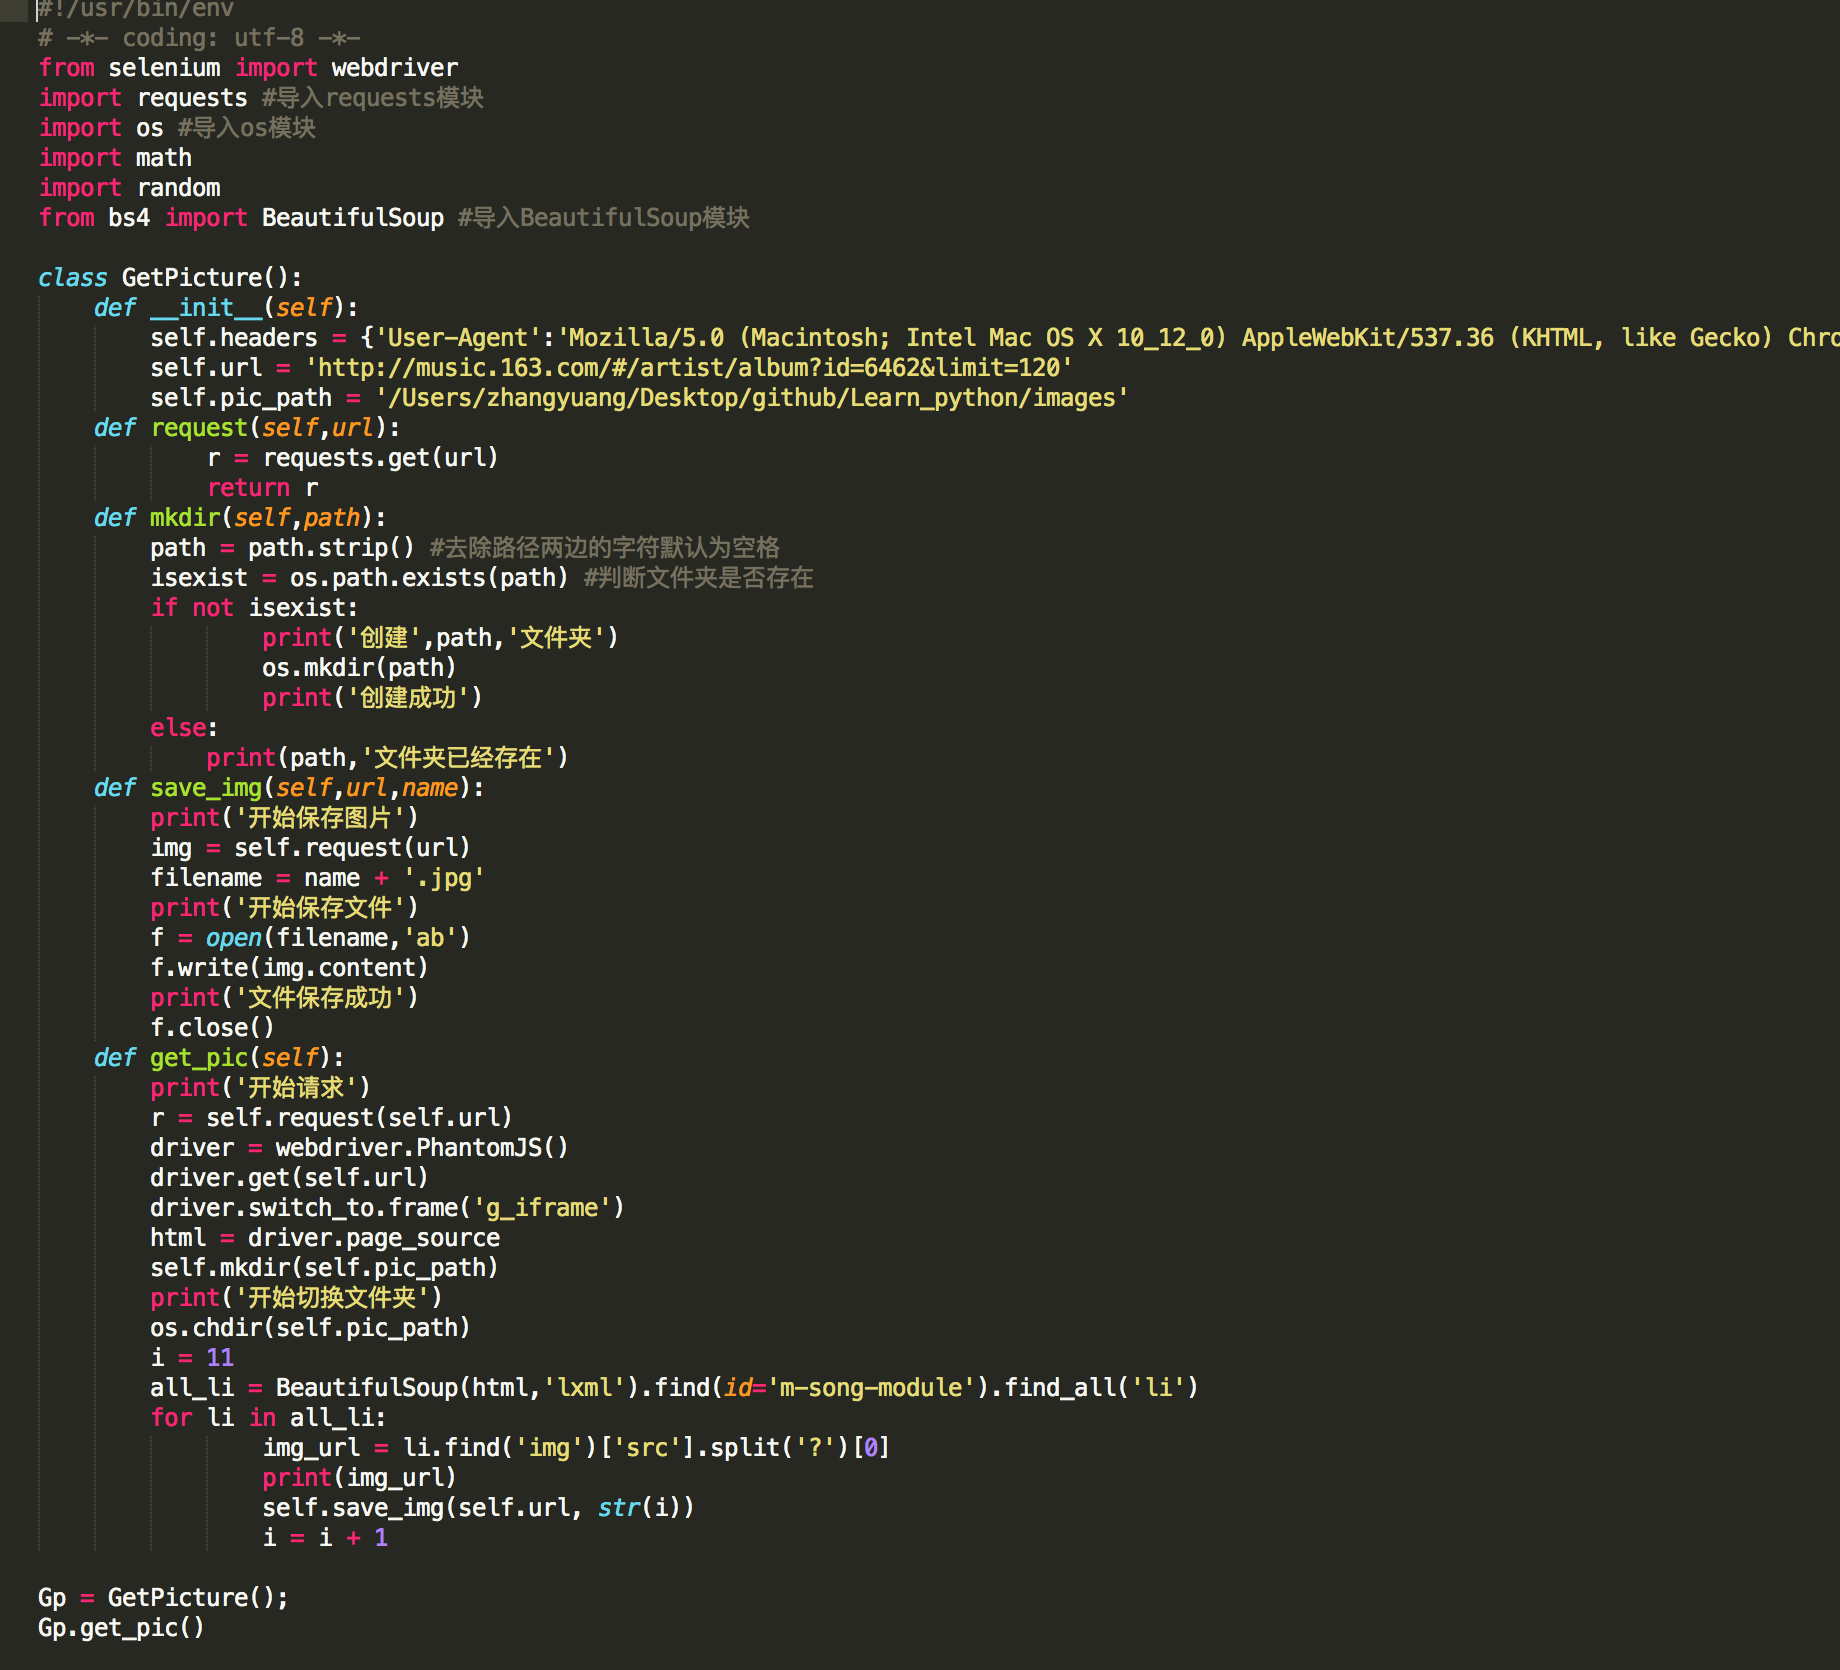
Task: Click the os.mkdir(path) statement
Action: (x=359, y=668)
